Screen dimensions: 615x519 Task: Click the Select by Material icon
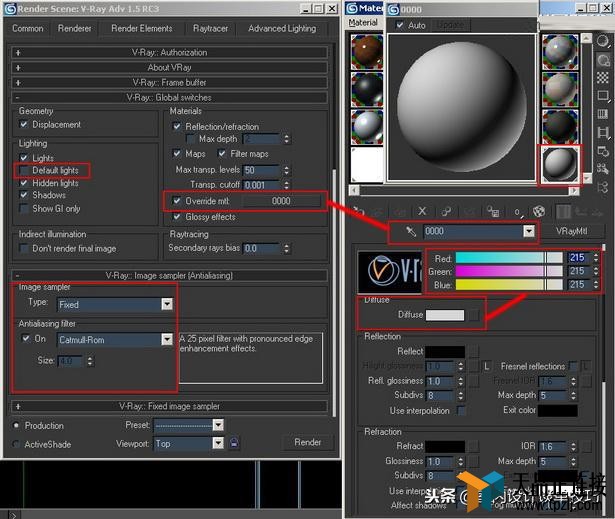[603, 169]
